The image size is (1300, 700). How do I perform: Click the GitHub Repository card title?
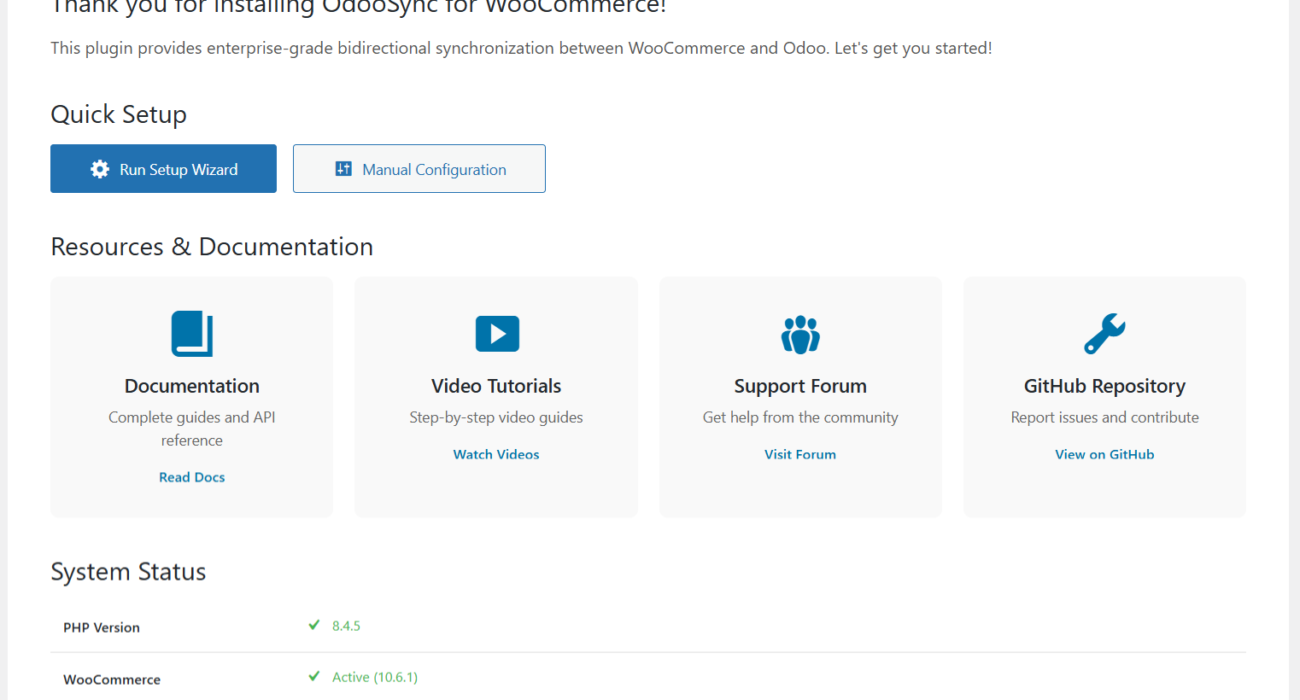coord(1105,386)
